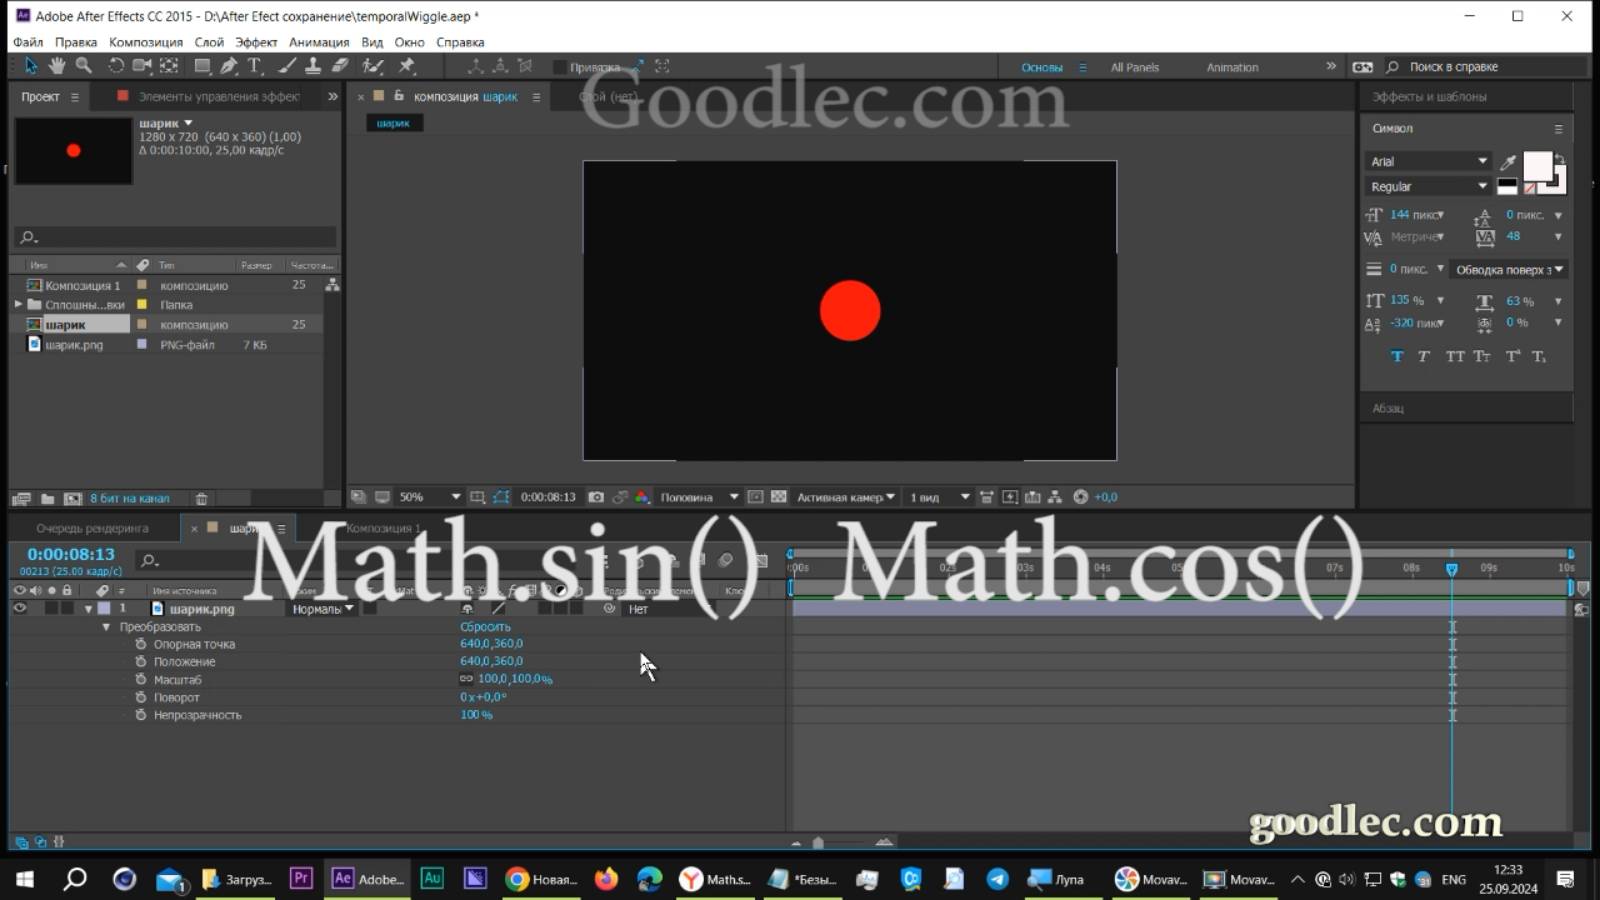Hide the шарик.png layer visibility
This screenshot has width=1600, height=900.
pos(18,609)
